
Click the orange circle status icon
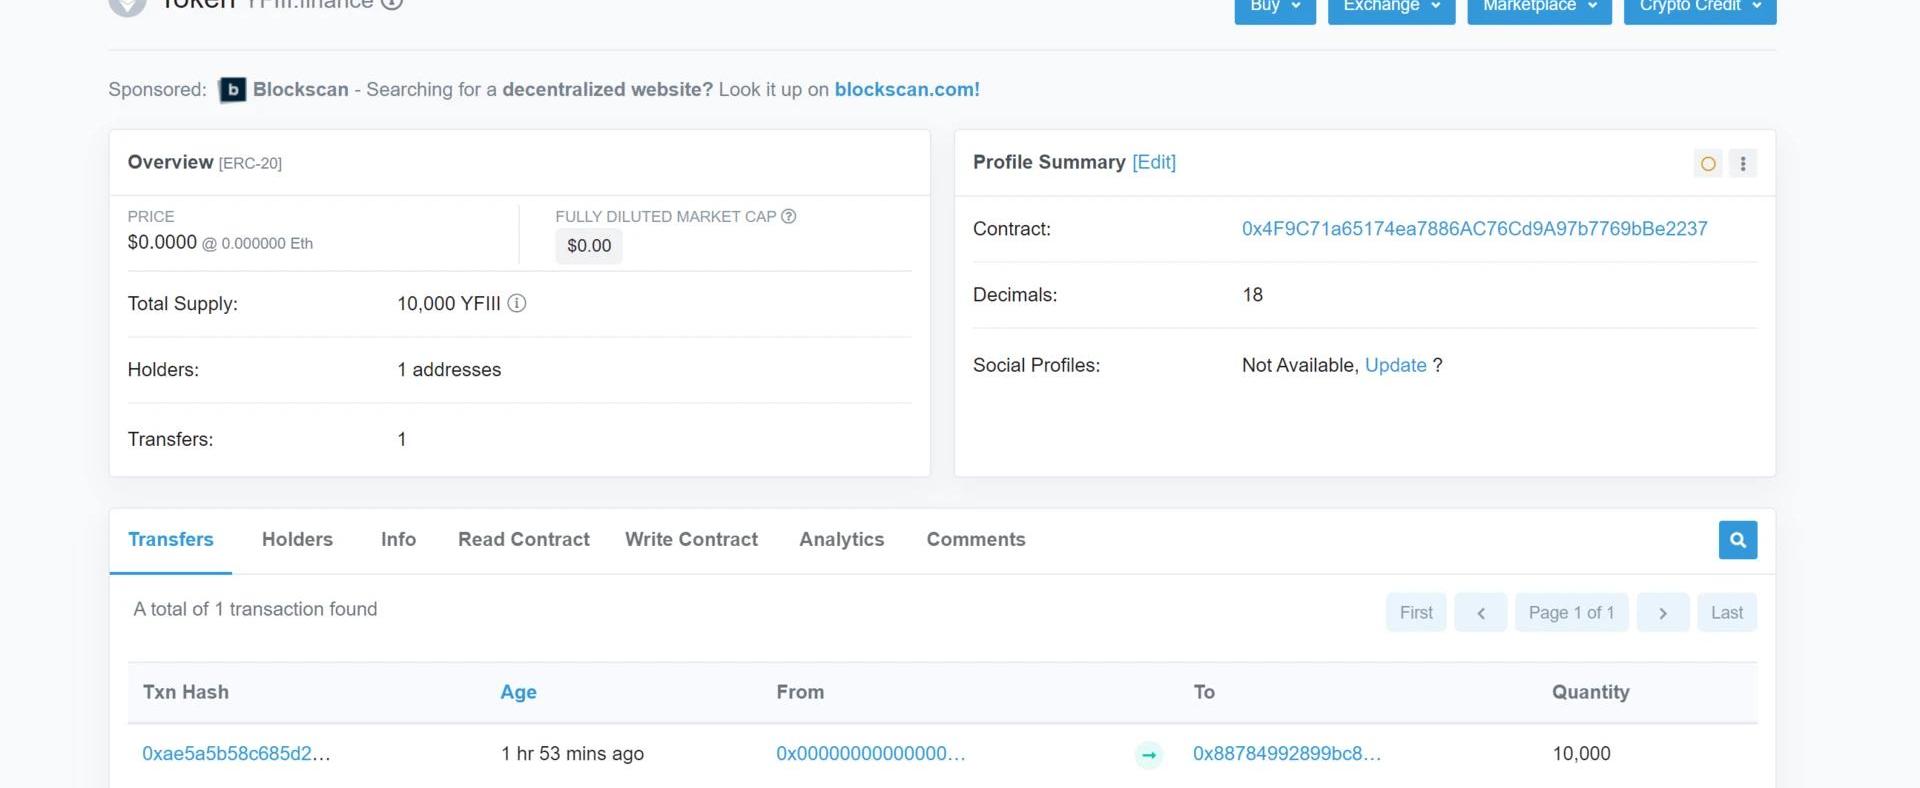coord(1708,164)
